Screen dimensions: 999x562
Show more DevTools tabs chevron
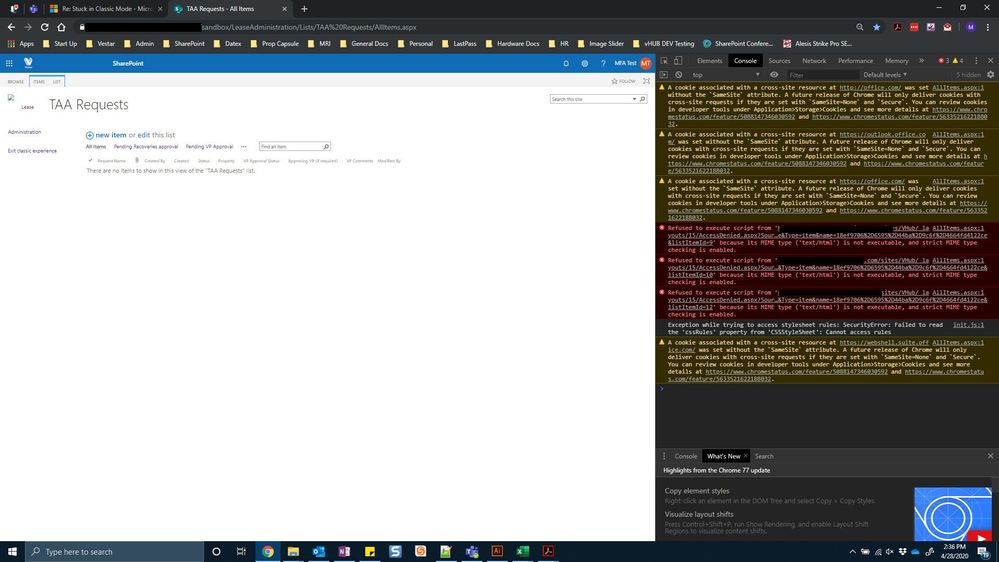(921, 61)
